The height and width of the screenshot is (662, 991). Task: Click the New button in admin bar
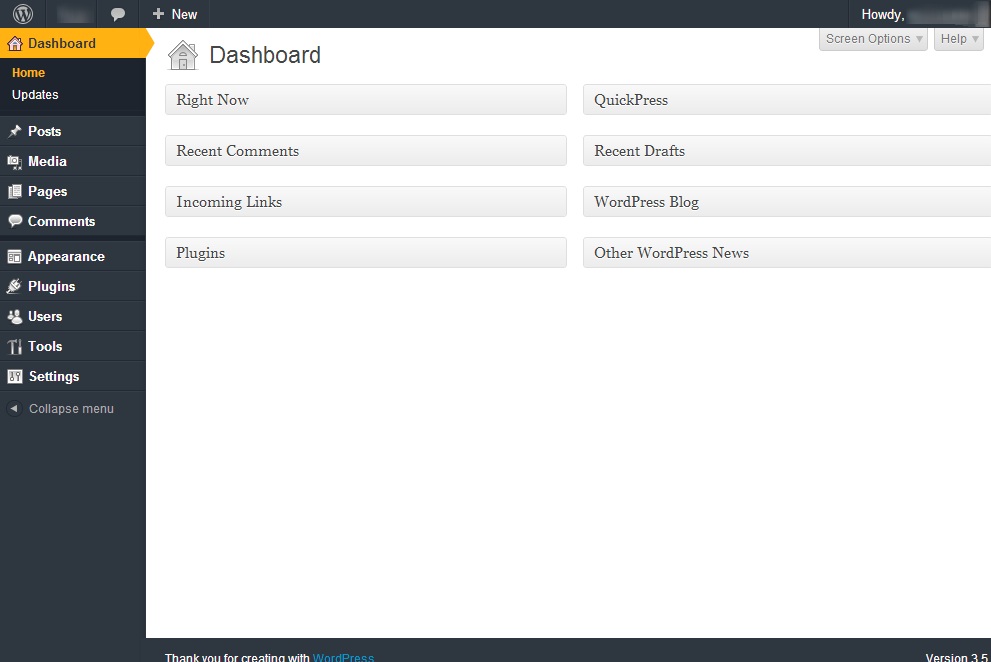click(x=175, y=14)
